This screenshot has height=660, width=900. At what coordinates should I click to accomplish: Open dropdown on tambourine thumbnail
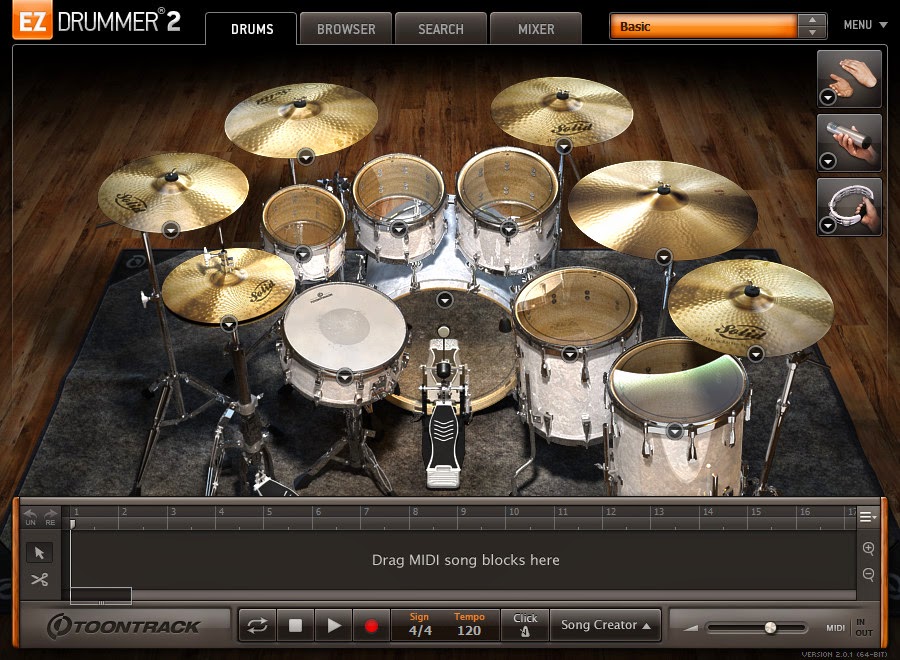point(827,226)
